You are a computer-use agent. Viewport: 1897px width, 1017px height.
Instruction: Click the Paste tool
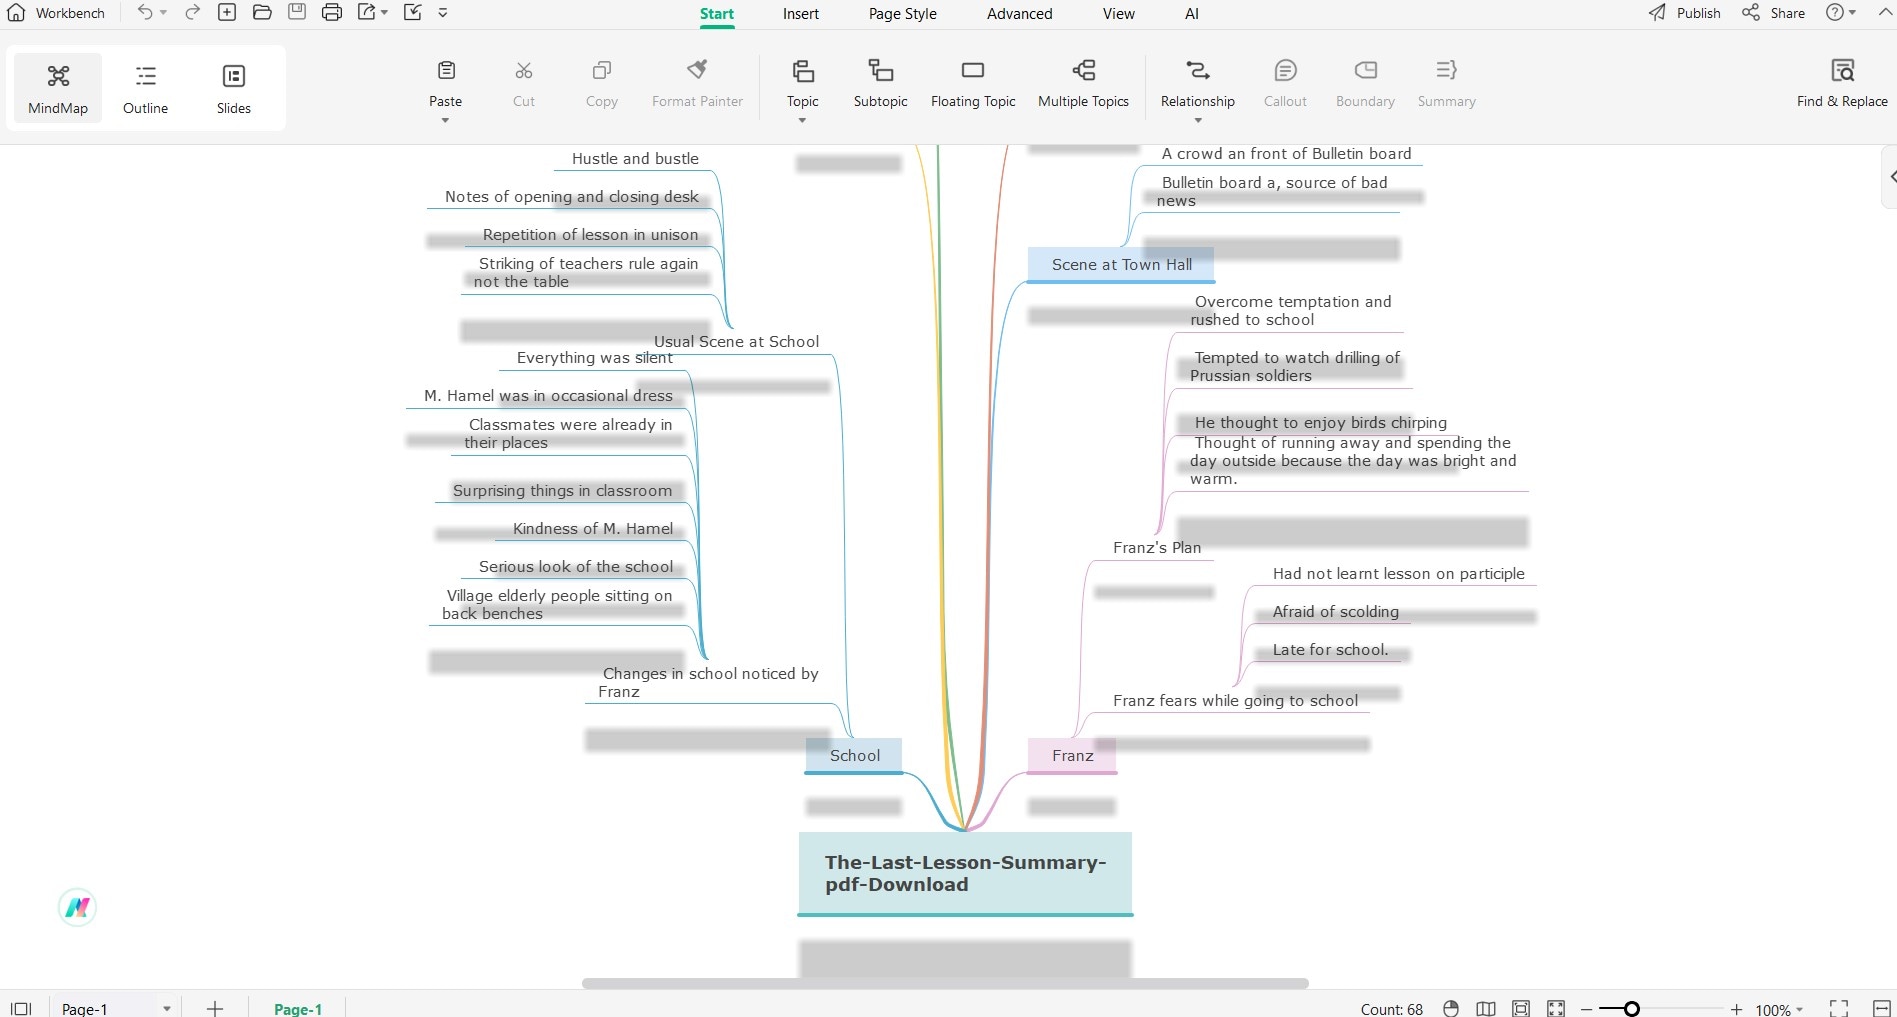click(x=446, y=84)
